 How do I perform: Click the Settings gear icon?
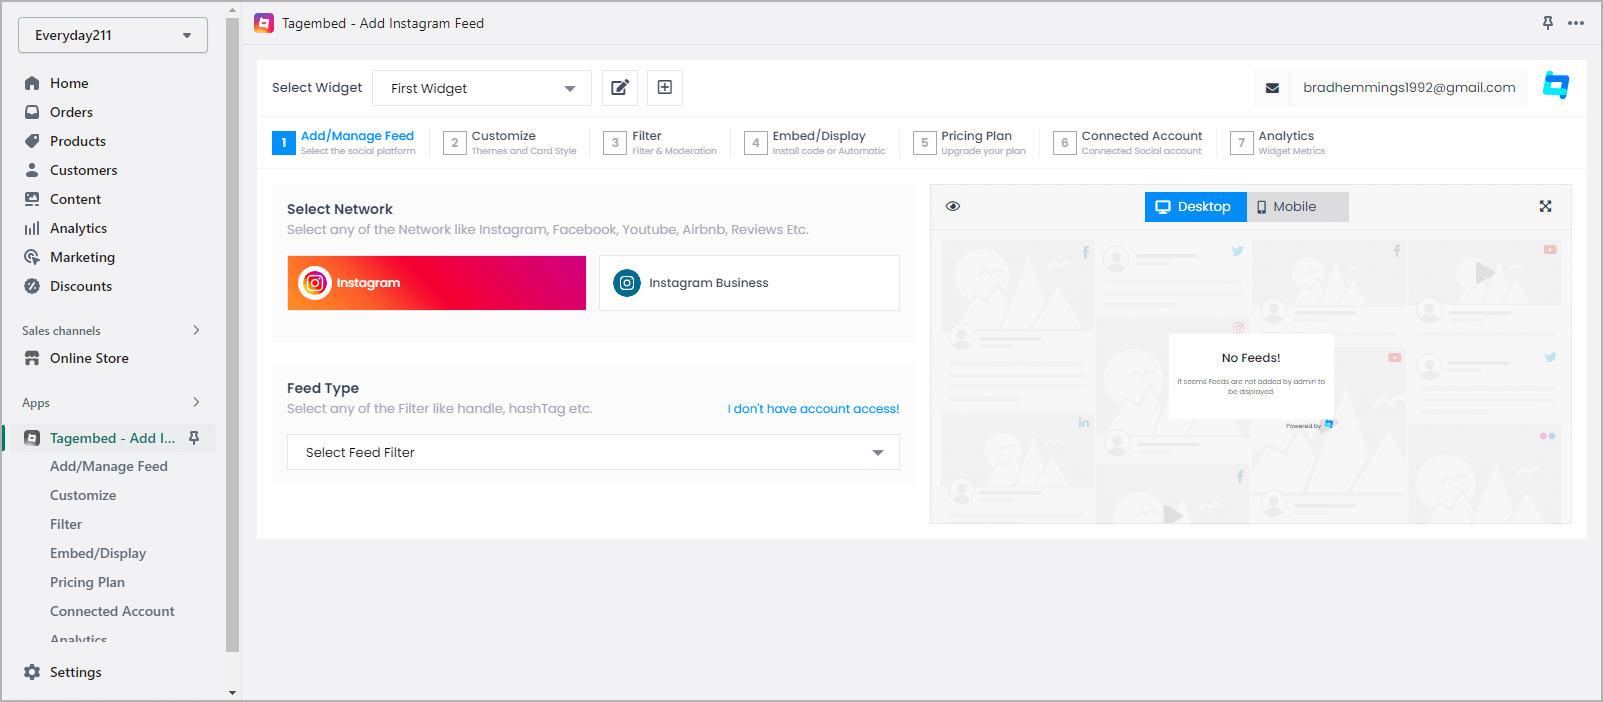pos(32,672)
